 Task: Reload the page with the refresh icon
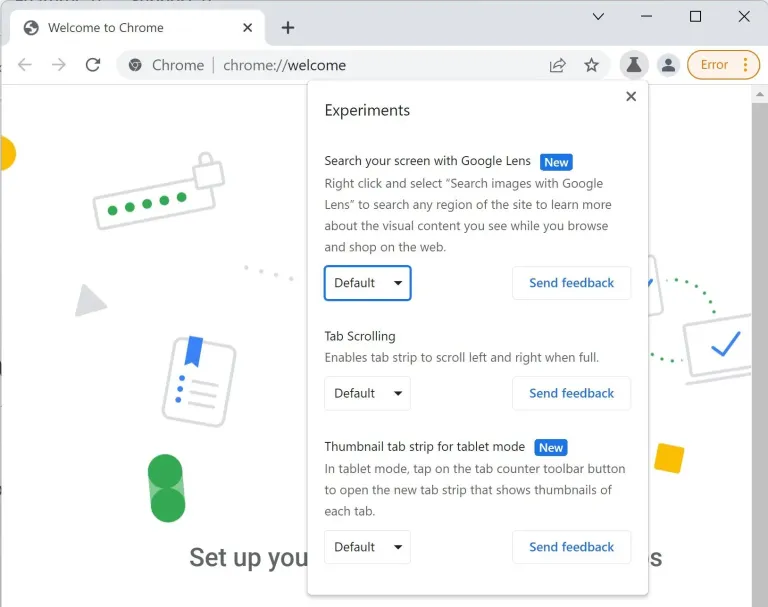pos(93,65)
